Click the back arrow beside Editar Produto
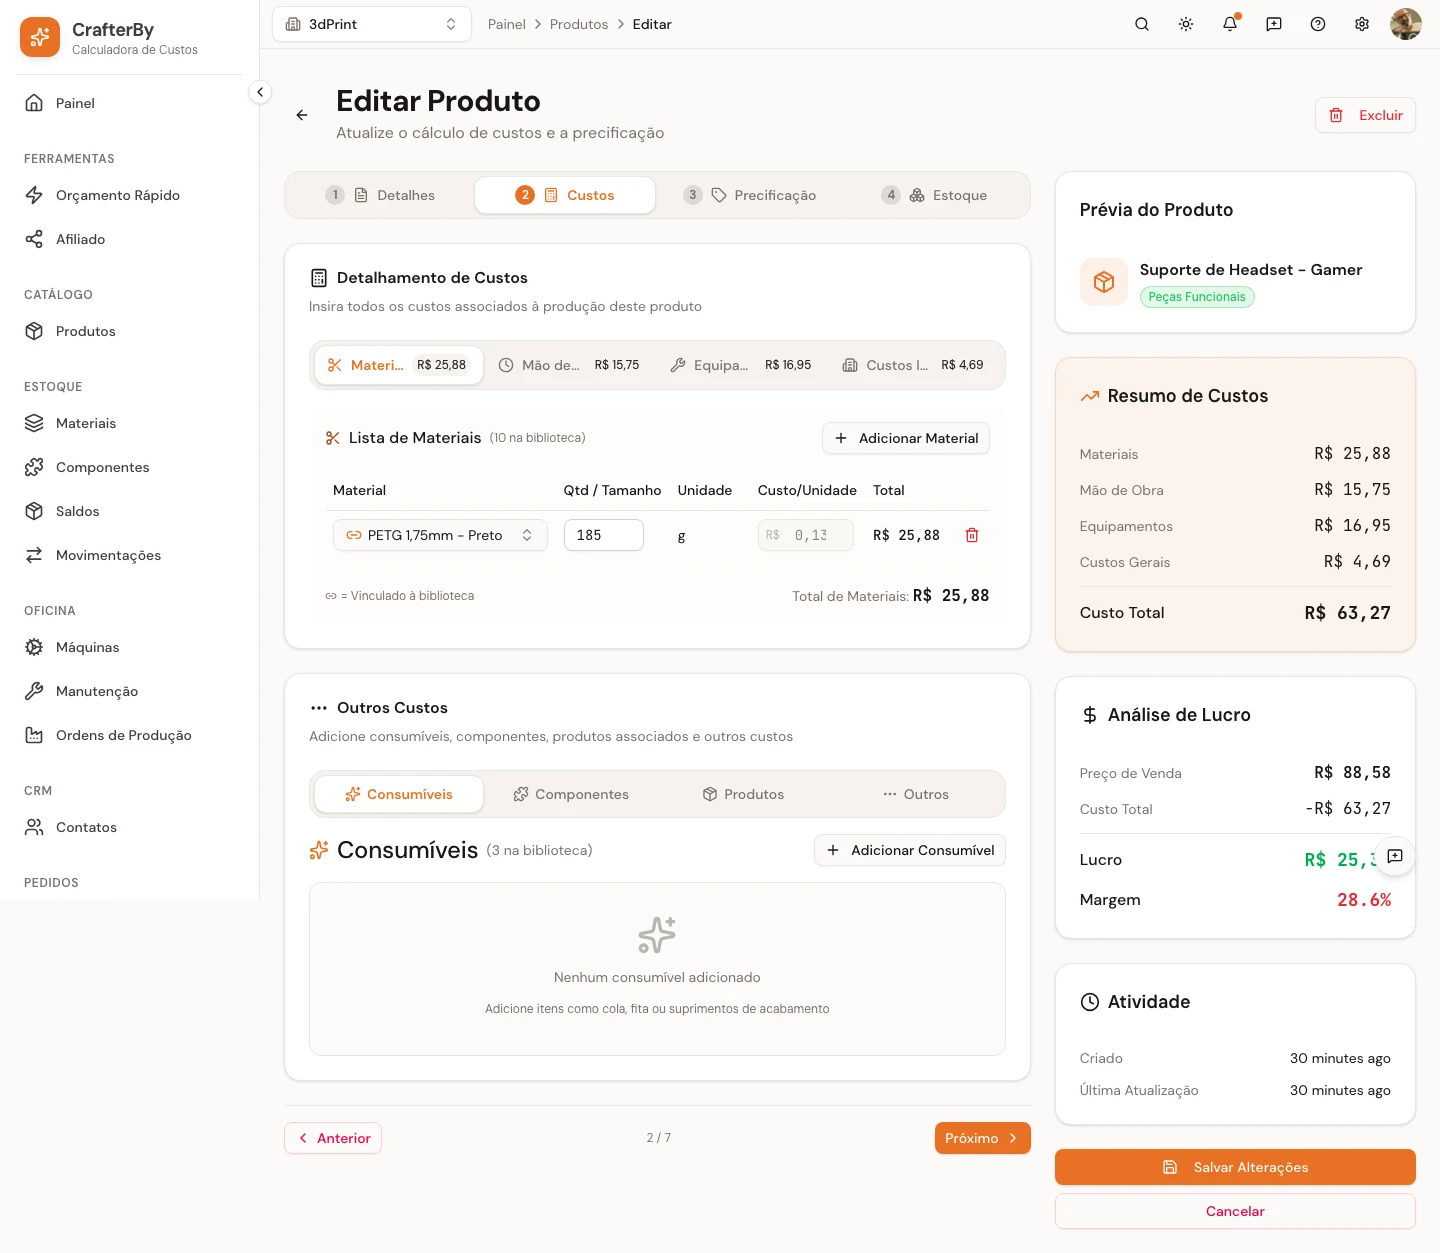This screenshot has width=1440, height=1253. (302, 115)
